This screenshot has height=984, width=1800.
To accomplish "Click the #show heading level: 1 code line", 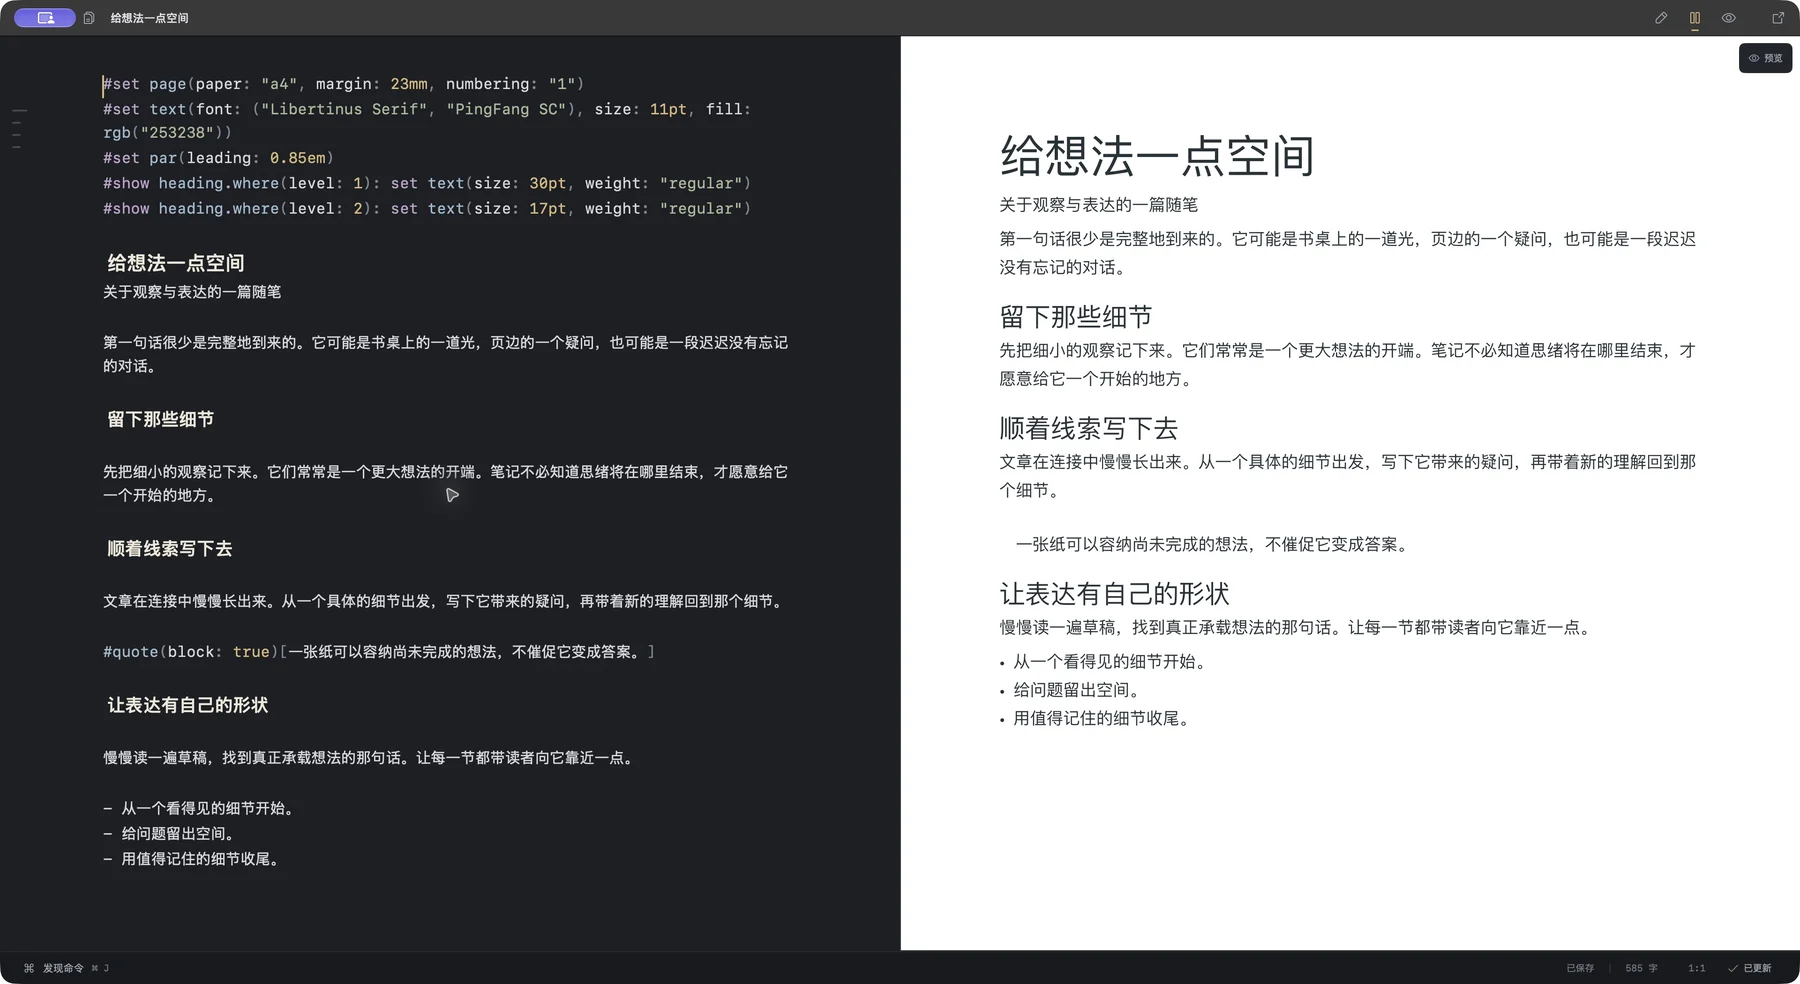I will 427,183.
